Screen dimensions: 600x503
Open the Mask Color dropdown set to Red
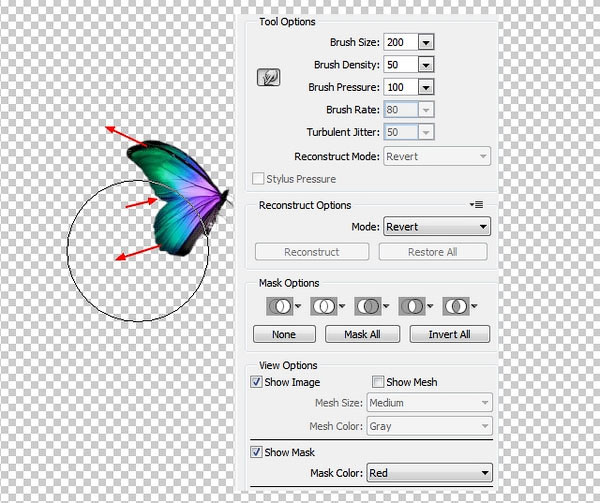coord(430,473)
